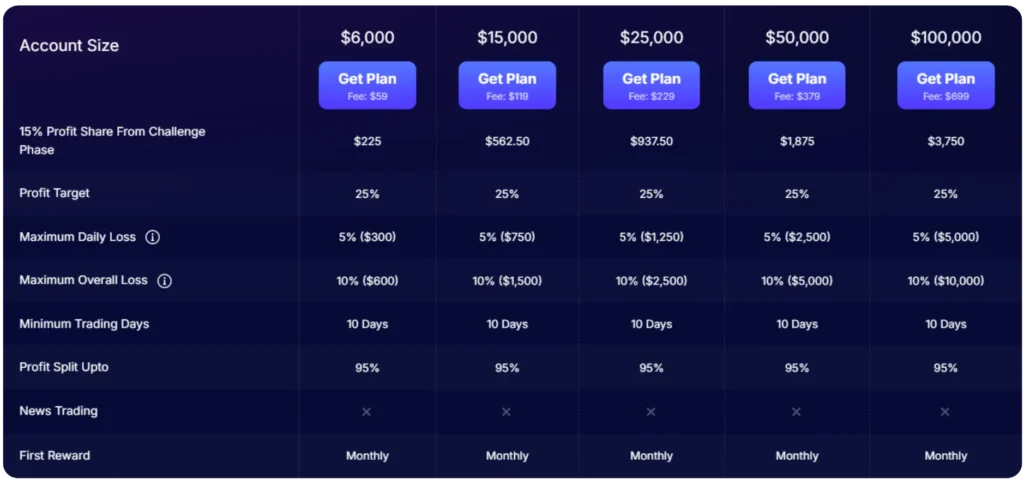Image resolution: width=1024 pixels, height=481 pixels.
Task: Click News Trading X icon under $6,000
Action: 366,412
